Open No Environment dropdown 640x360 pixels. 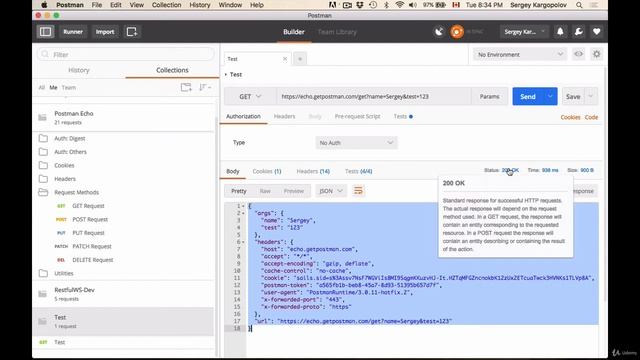[520, 54]
